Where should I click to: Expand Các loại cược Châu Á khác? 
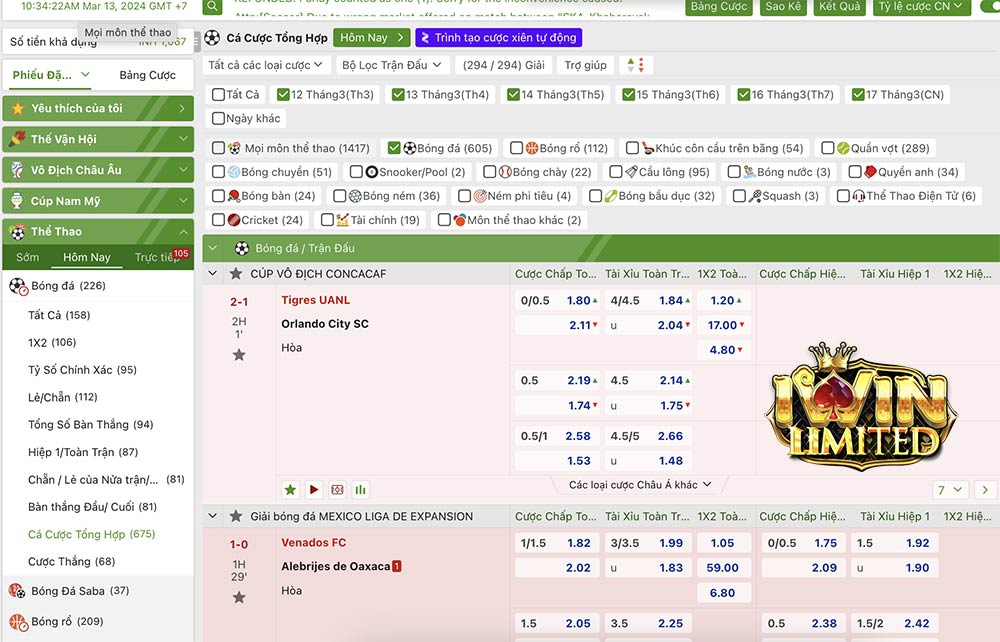point(640,485)
